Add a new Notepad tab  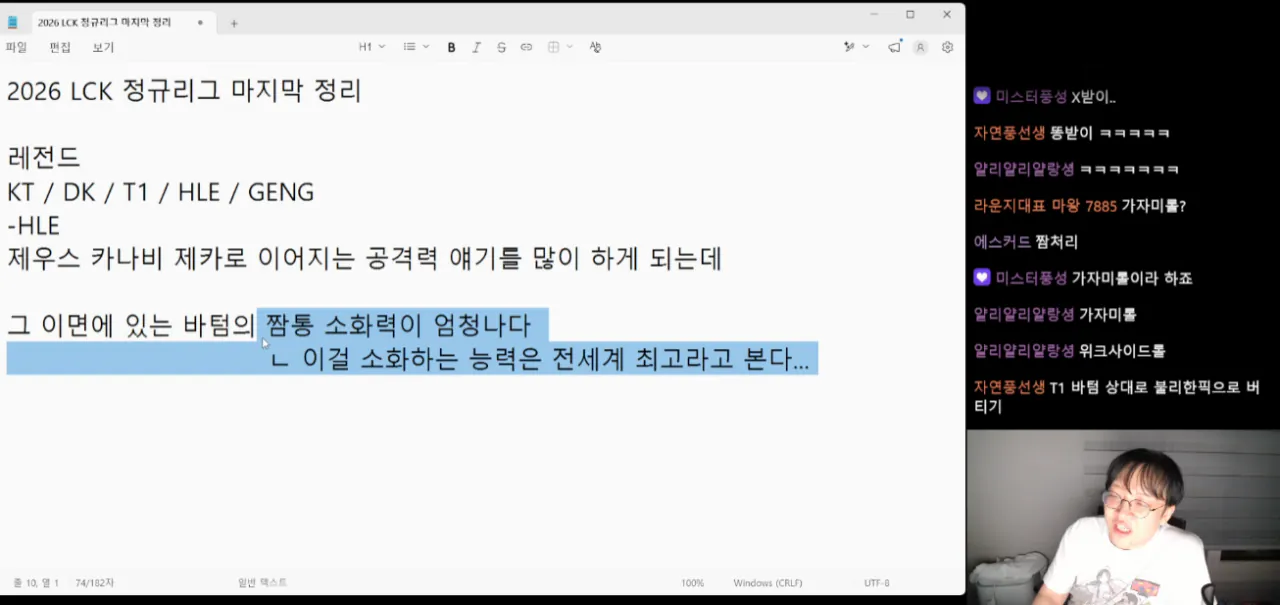[x=234, y=23]
